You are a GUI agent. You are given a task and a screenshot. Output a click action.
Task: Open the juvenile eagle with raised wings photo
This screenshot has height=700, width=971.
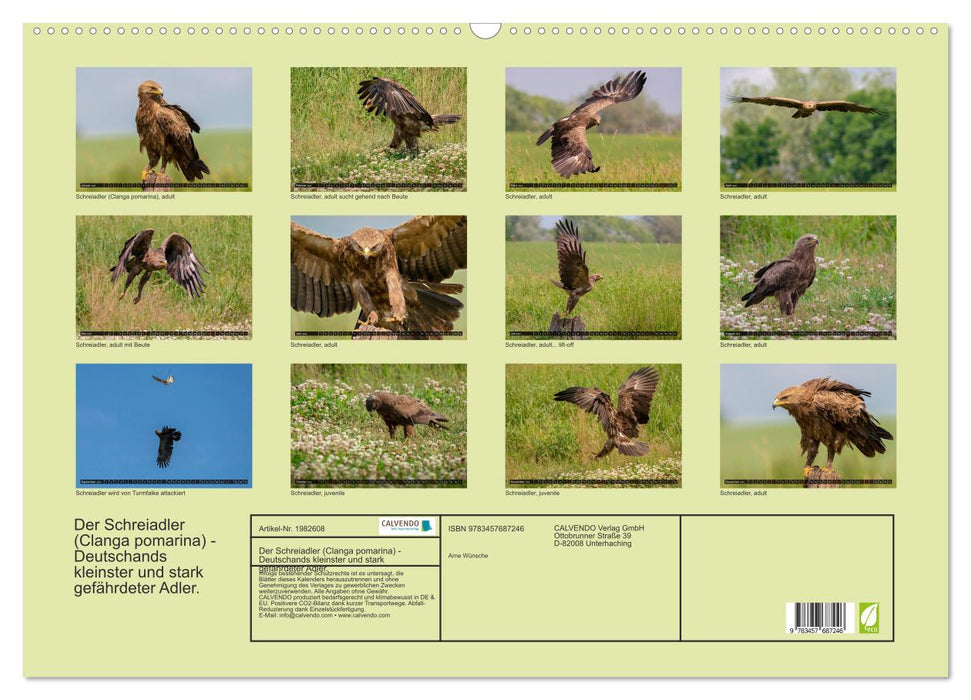pyautogui.click(x=593, y=425)
